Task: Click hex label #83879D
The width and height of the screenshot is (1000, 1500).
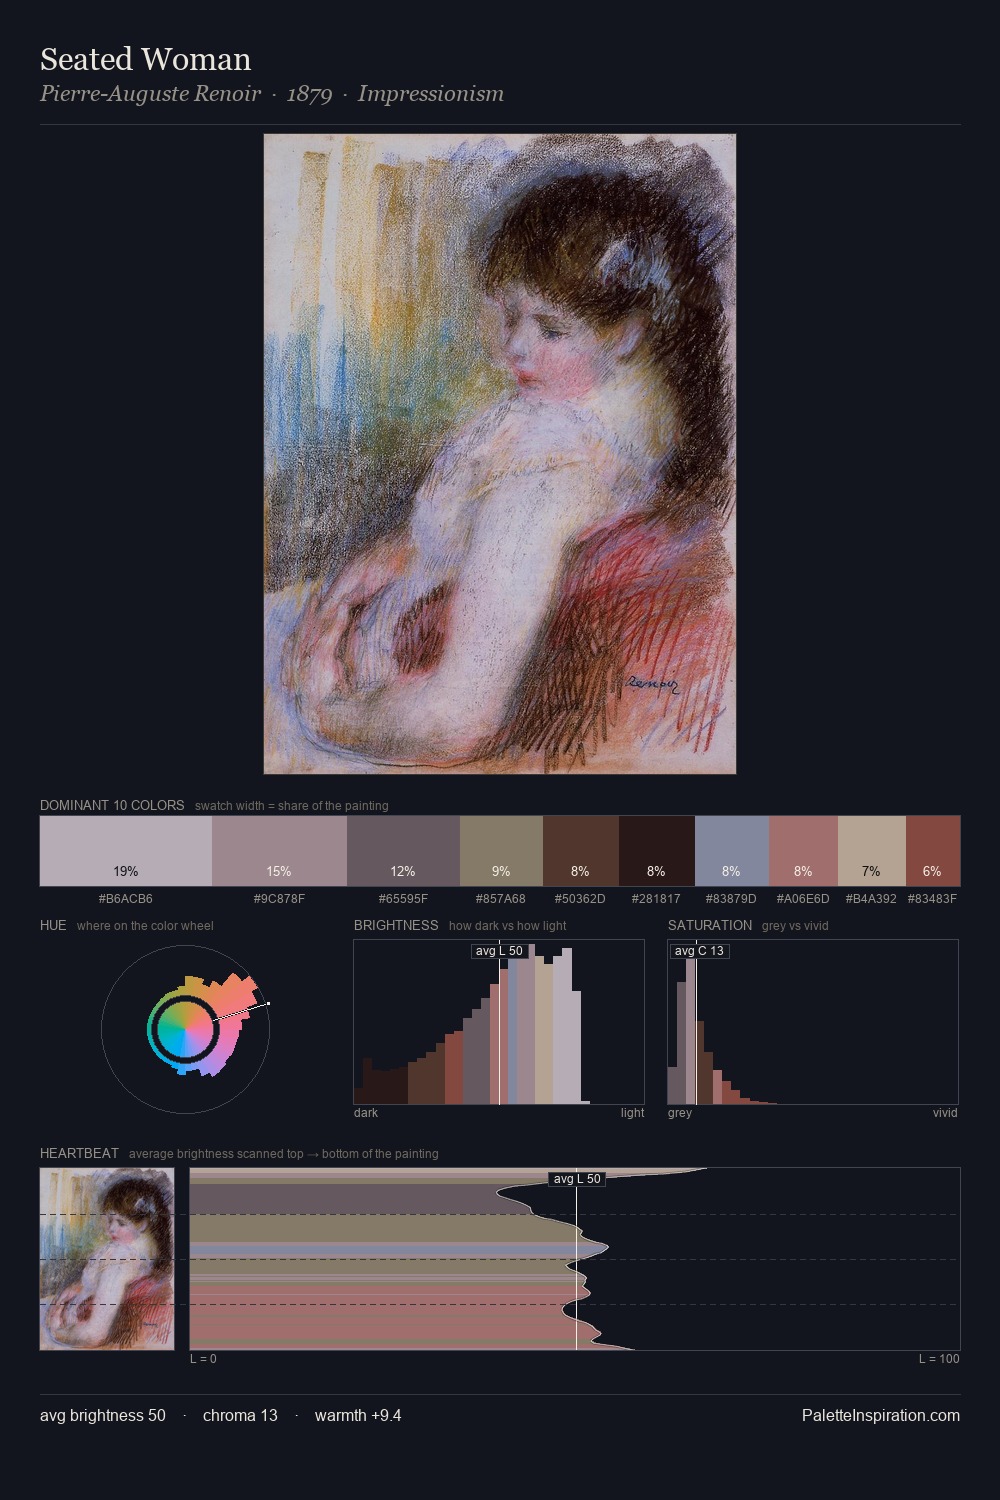Action: (732, 899)
